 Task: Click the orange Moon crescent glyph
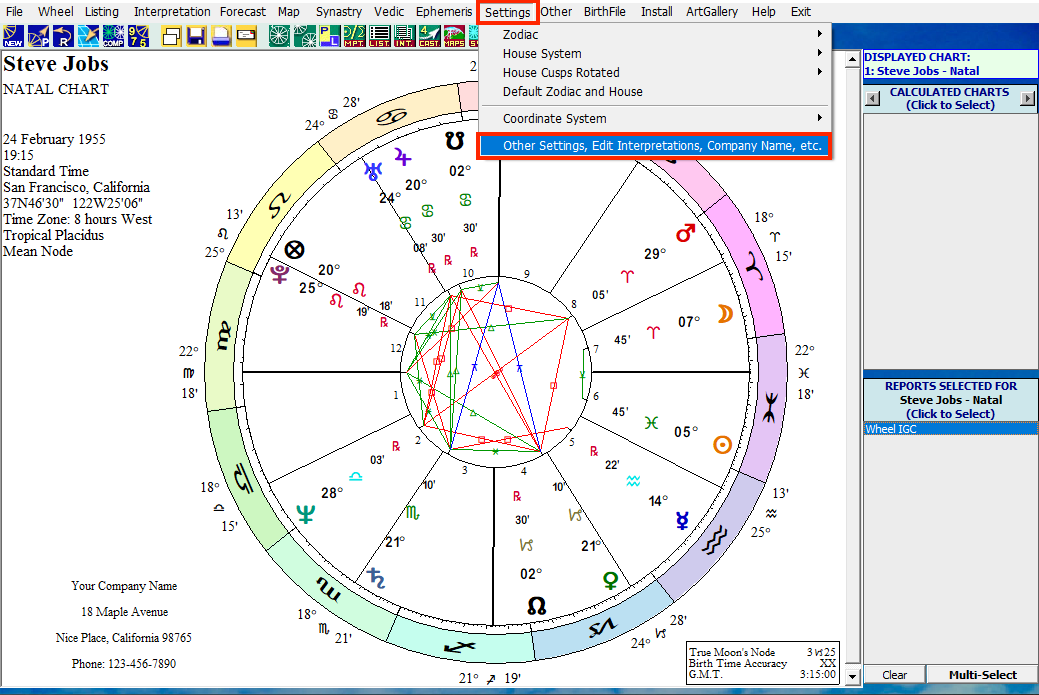pos(726,313)
